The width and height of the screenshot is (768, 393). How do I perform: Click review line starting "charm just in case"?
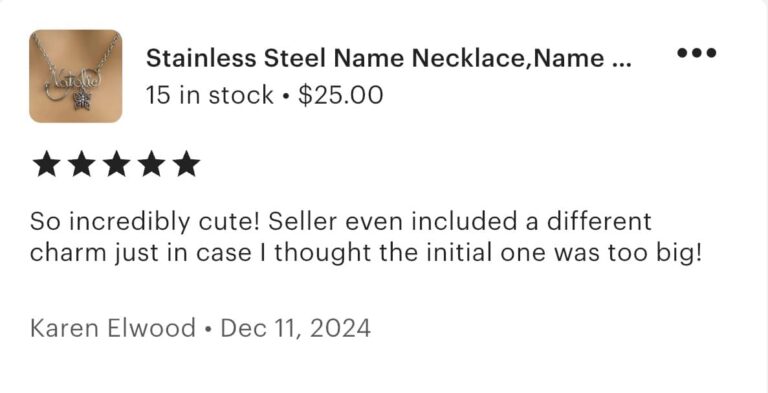coord(366,253)
